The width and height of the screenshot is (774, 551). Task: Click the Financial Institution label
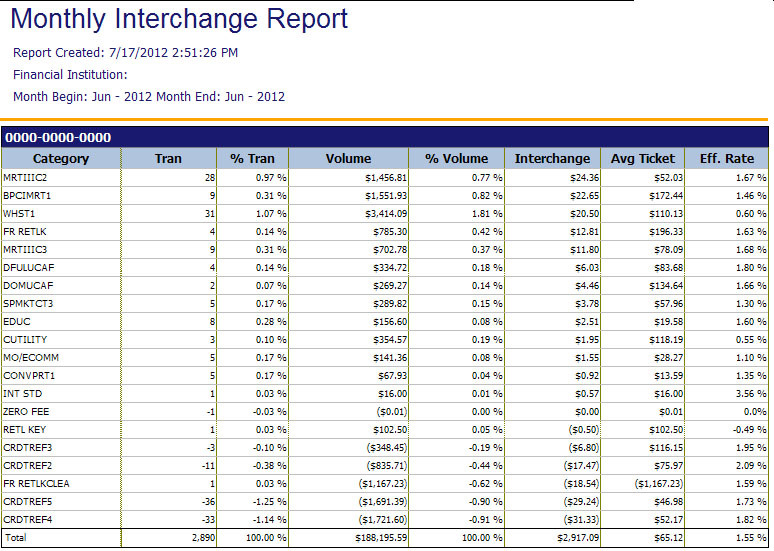point(70,75)
